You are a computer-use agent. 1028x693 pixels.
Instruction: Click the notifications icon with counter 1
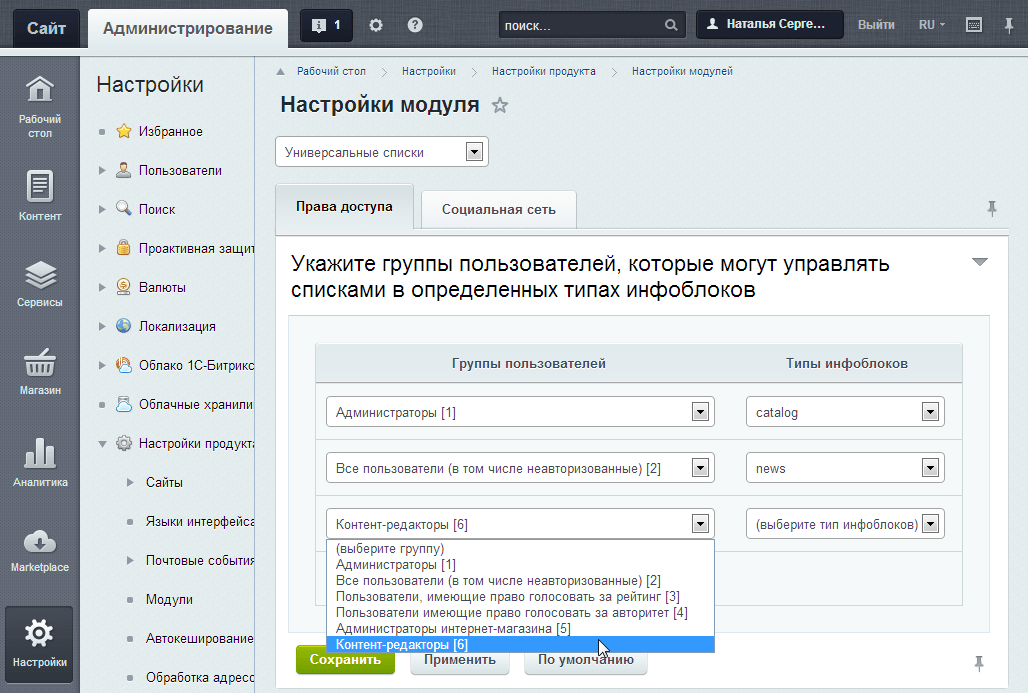click(x=326, y=26)
